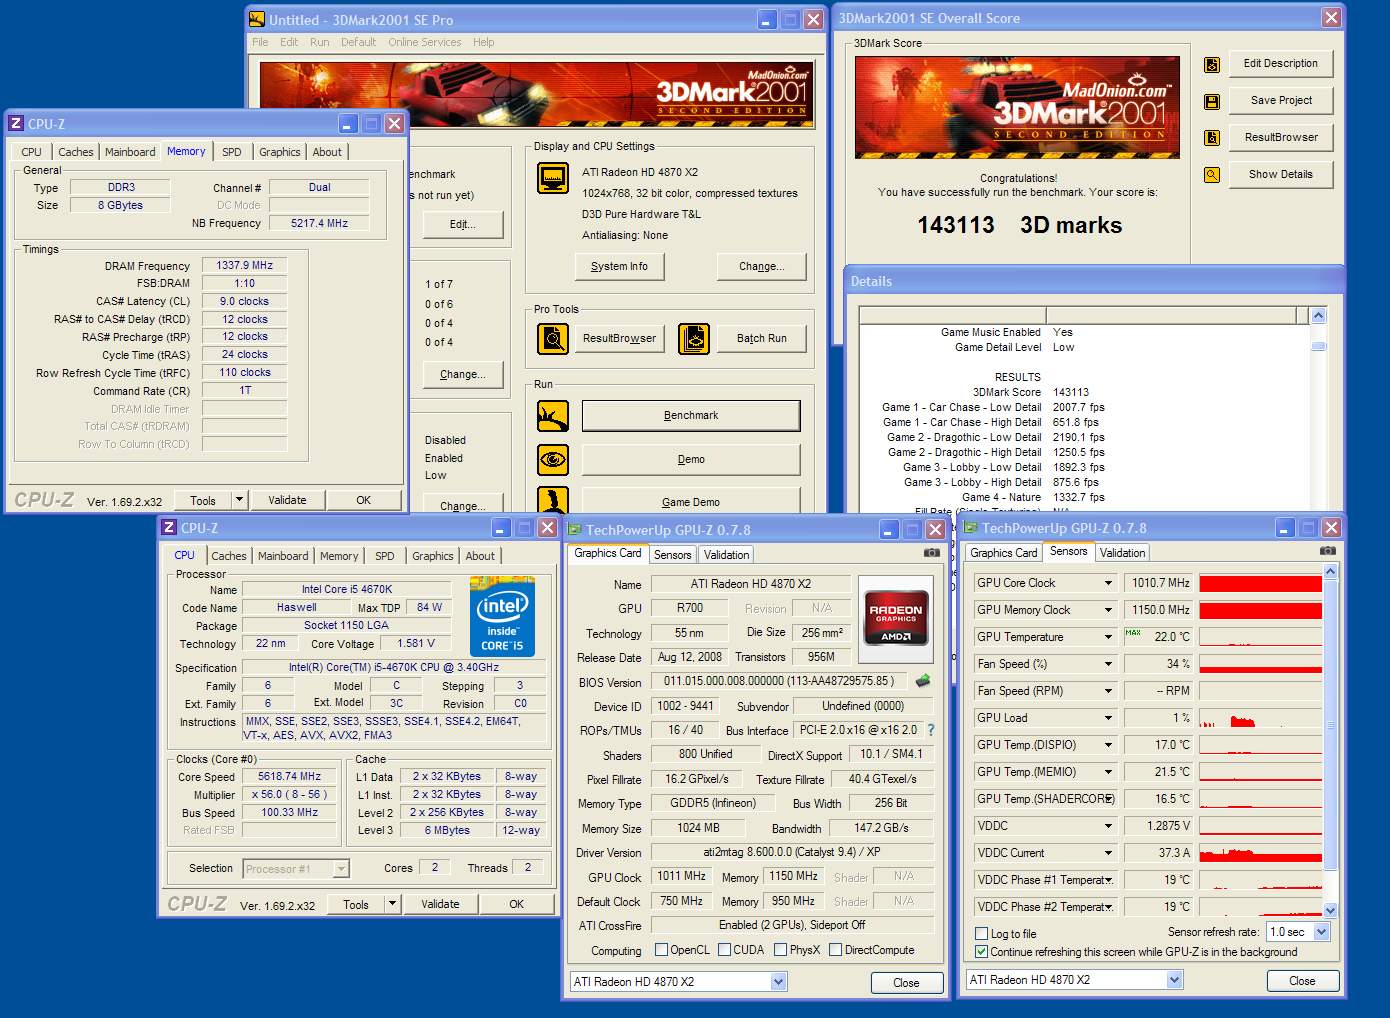Click the Game Demo button
The width and height of the screenshot is (1390, 1018).
(691, 500)
